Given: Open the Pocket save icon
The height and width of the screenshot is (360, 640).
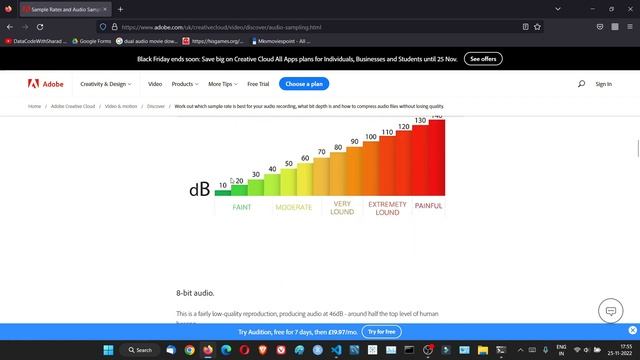Looking at the screenshot, I should click(600, 27).
